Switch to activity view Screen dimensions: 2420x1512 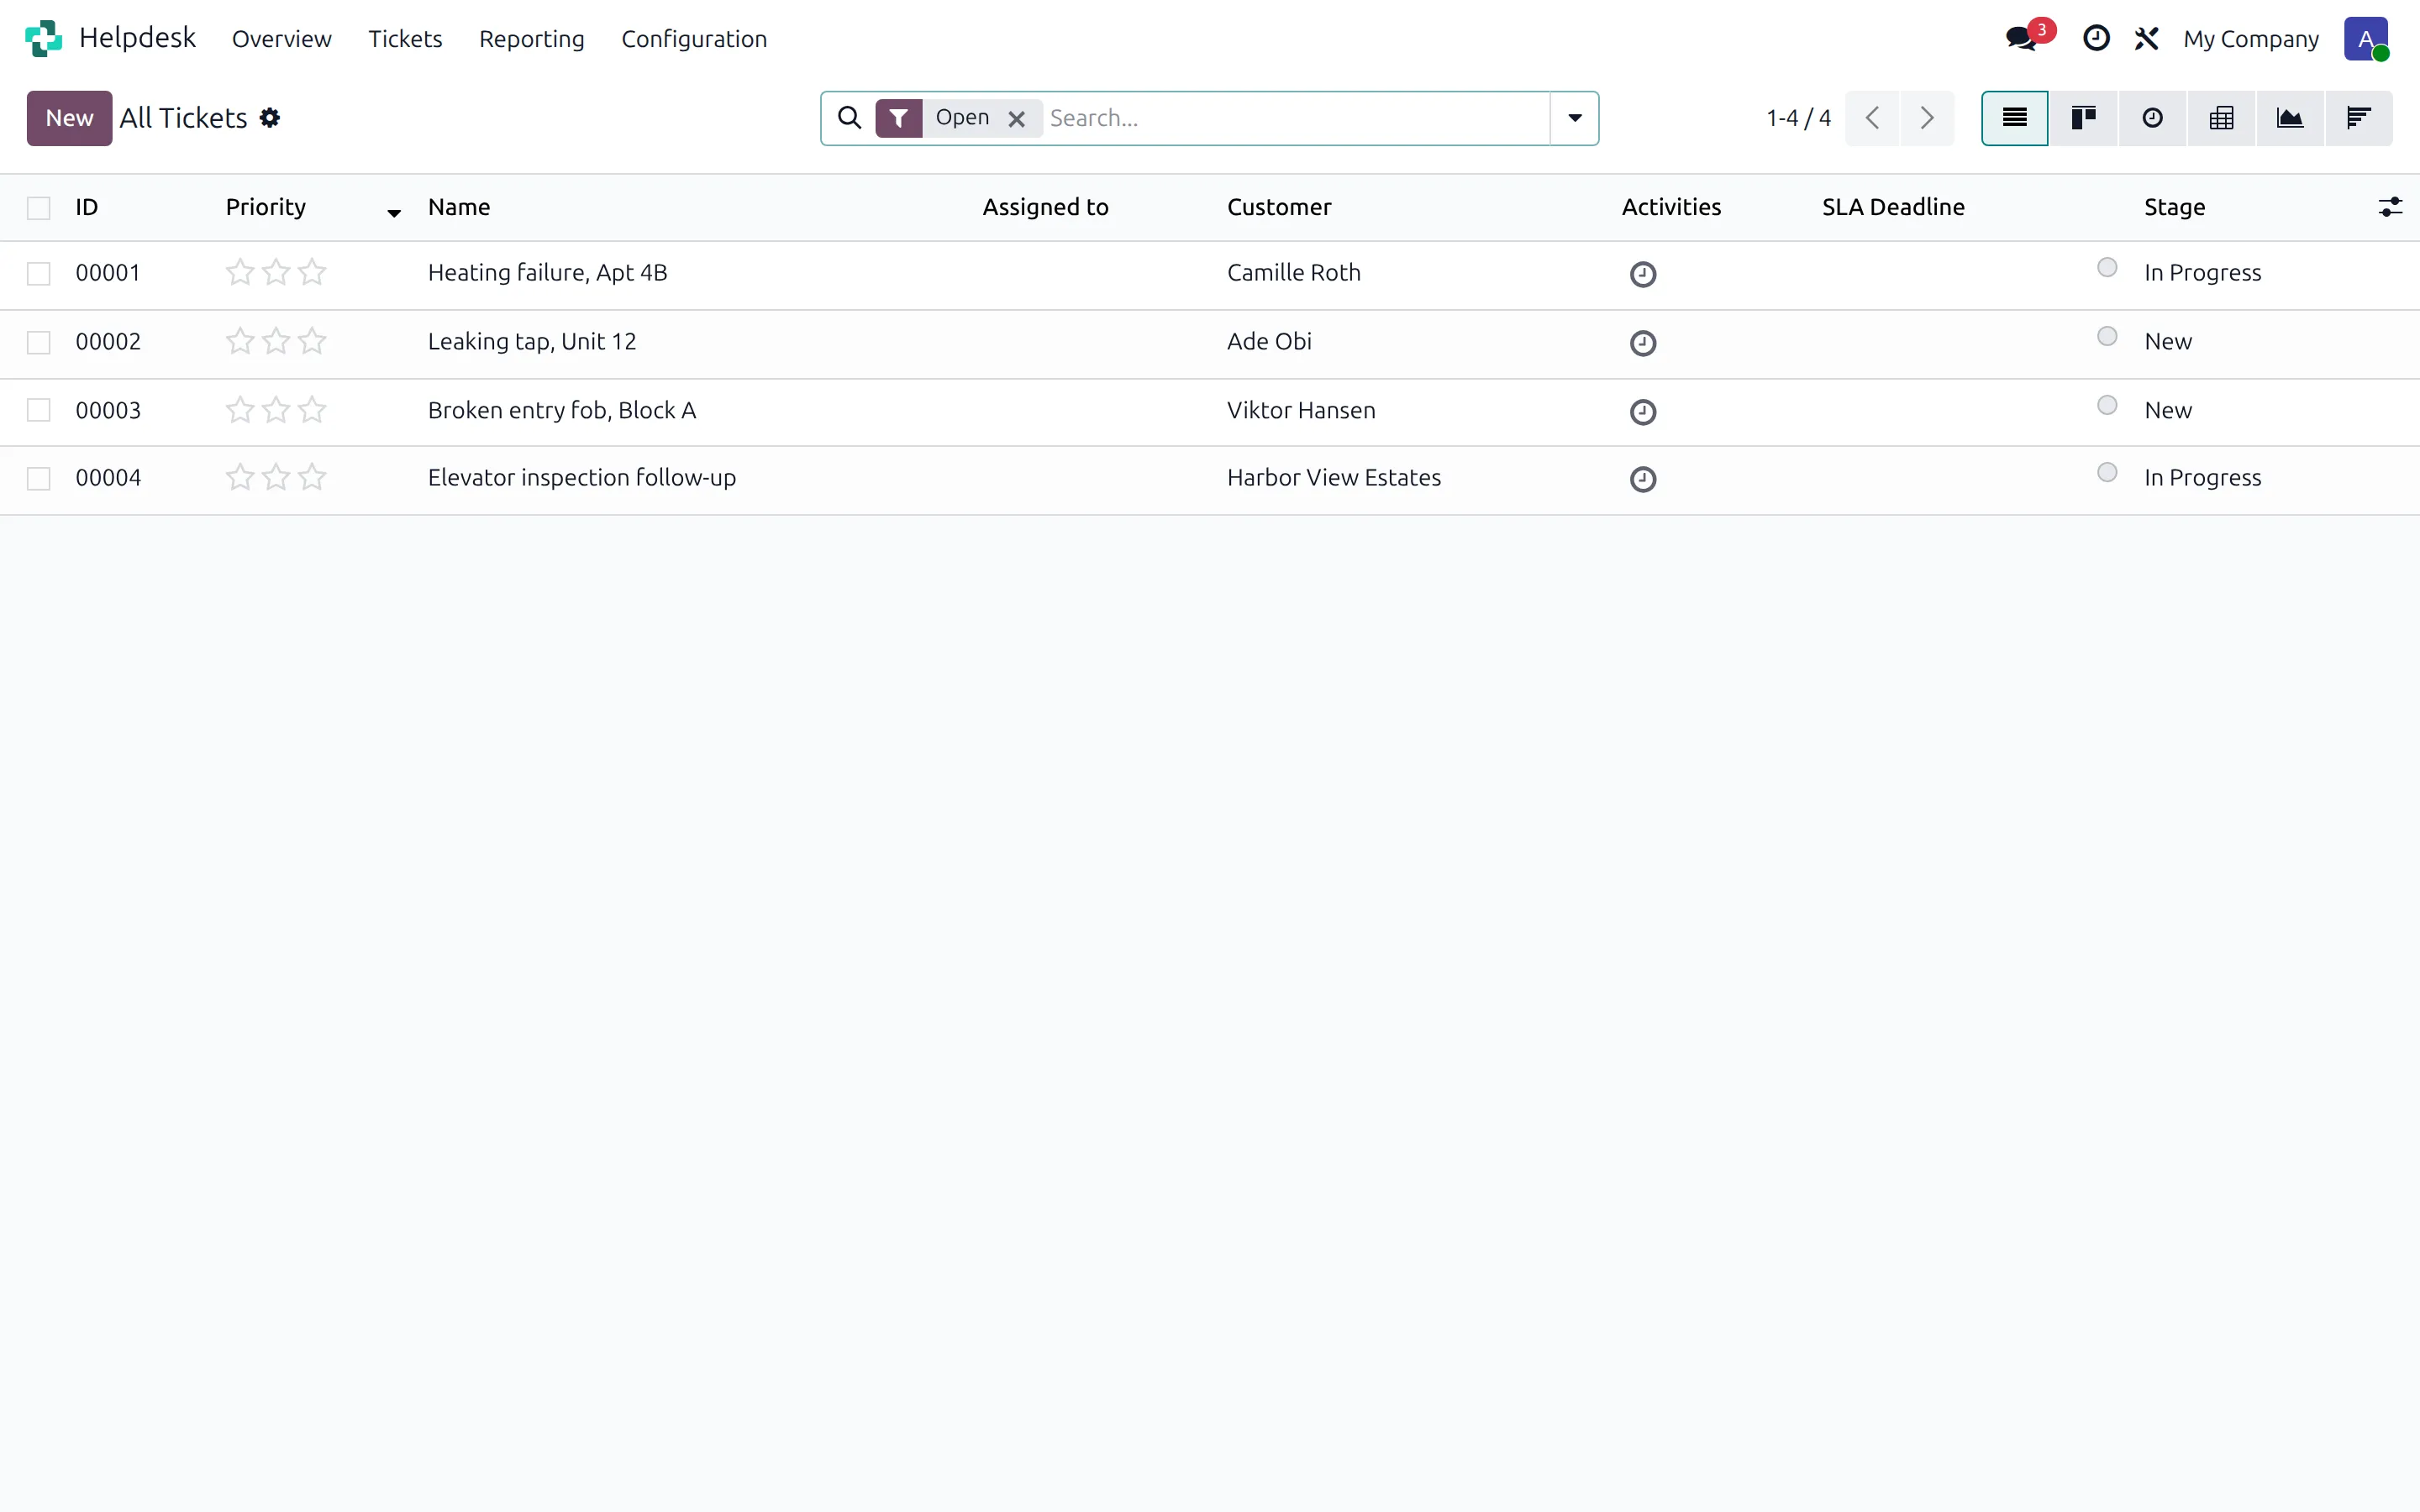click(x=2153, y=118)
